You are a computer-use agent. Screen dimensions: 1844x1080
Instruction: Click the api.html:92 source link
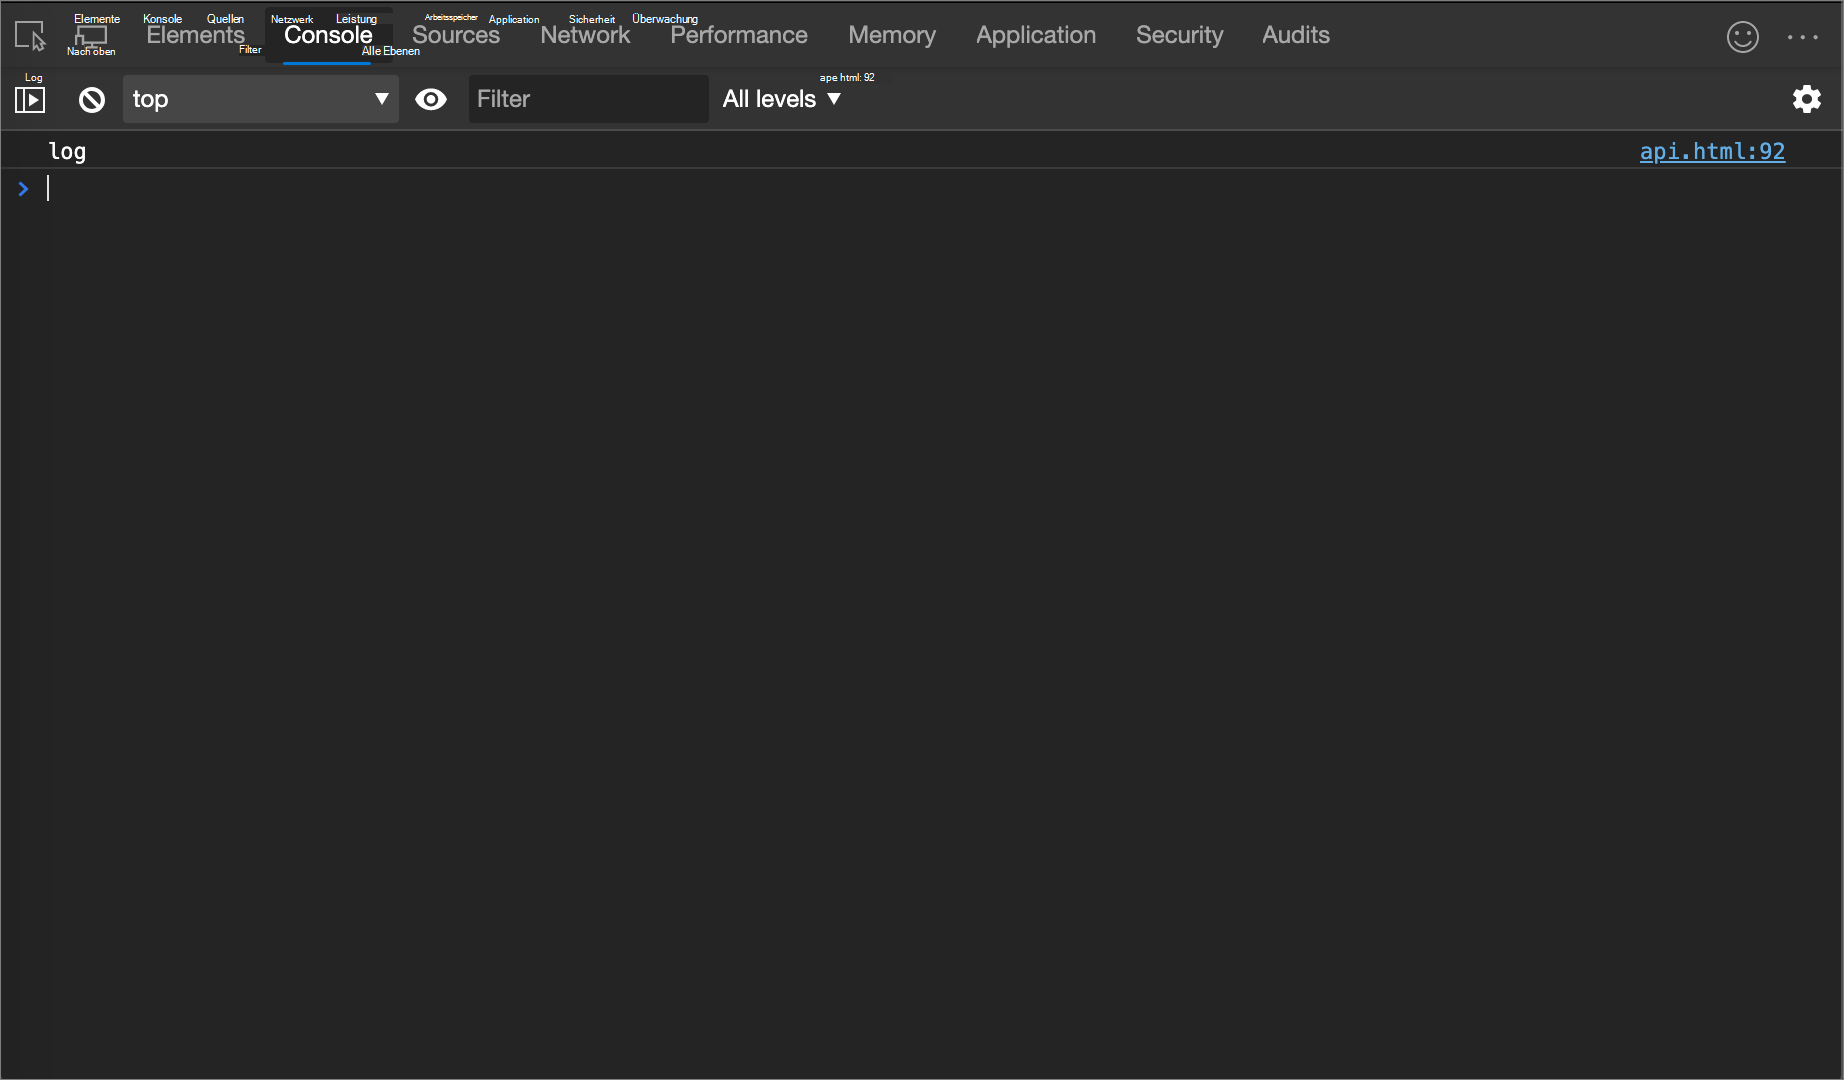[x=1711, y=151]
